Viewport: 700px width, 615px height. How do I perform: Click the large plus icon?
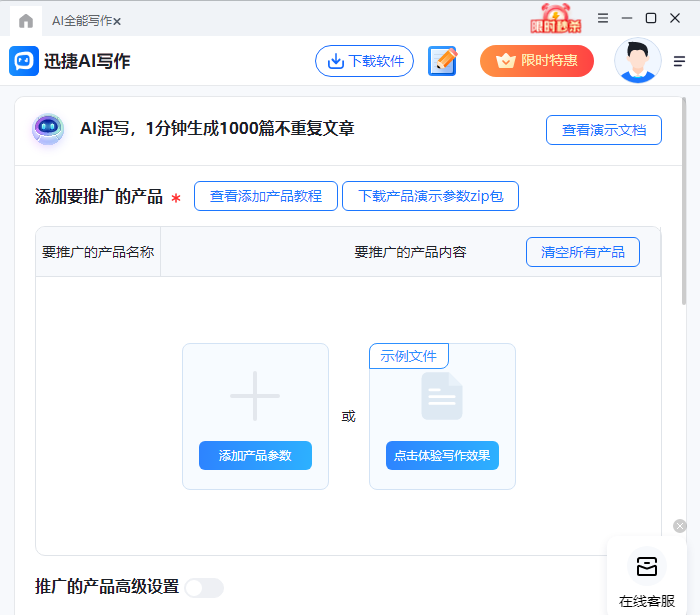click(255, 395)
